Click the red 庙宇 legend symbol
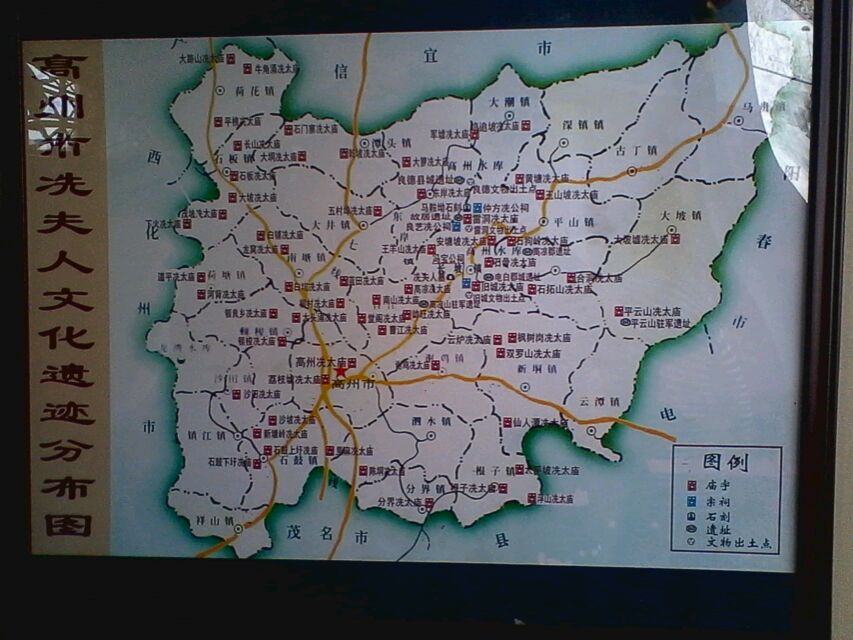853x640 pixels. click(689, 484)
